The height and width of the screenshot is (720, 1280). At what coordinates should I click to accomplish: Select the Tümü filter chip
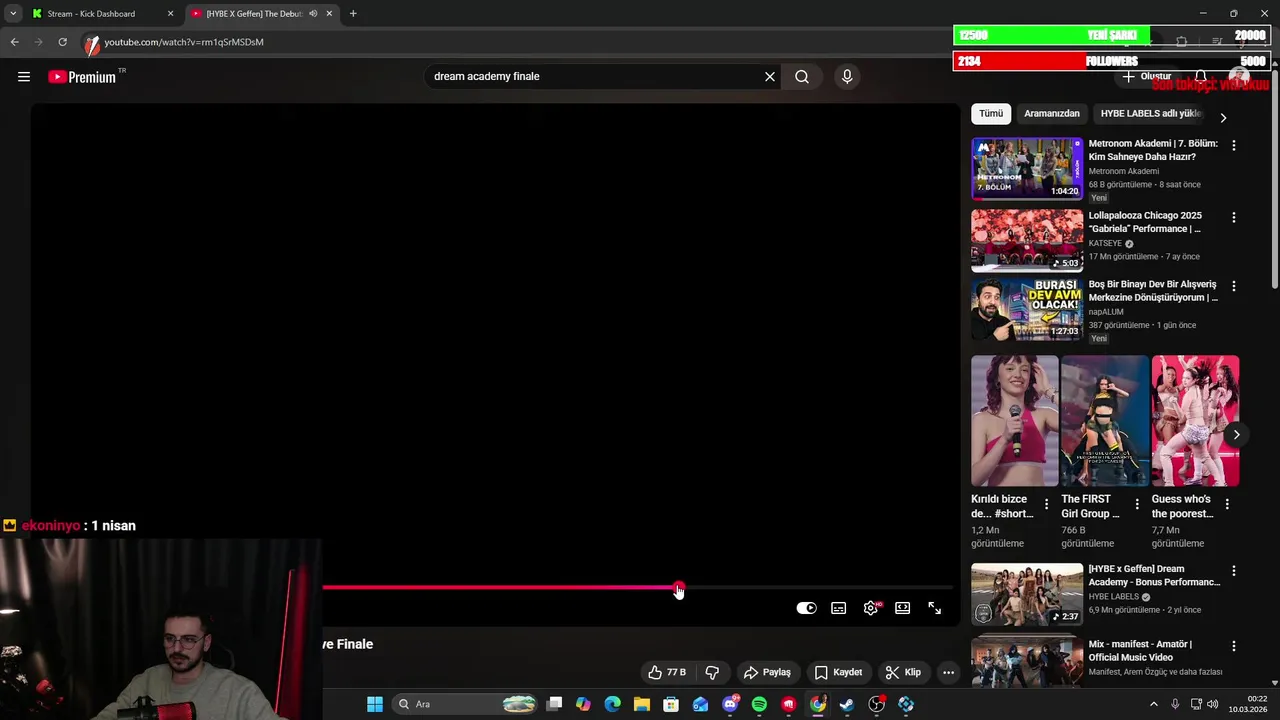[x=991, y=114]
